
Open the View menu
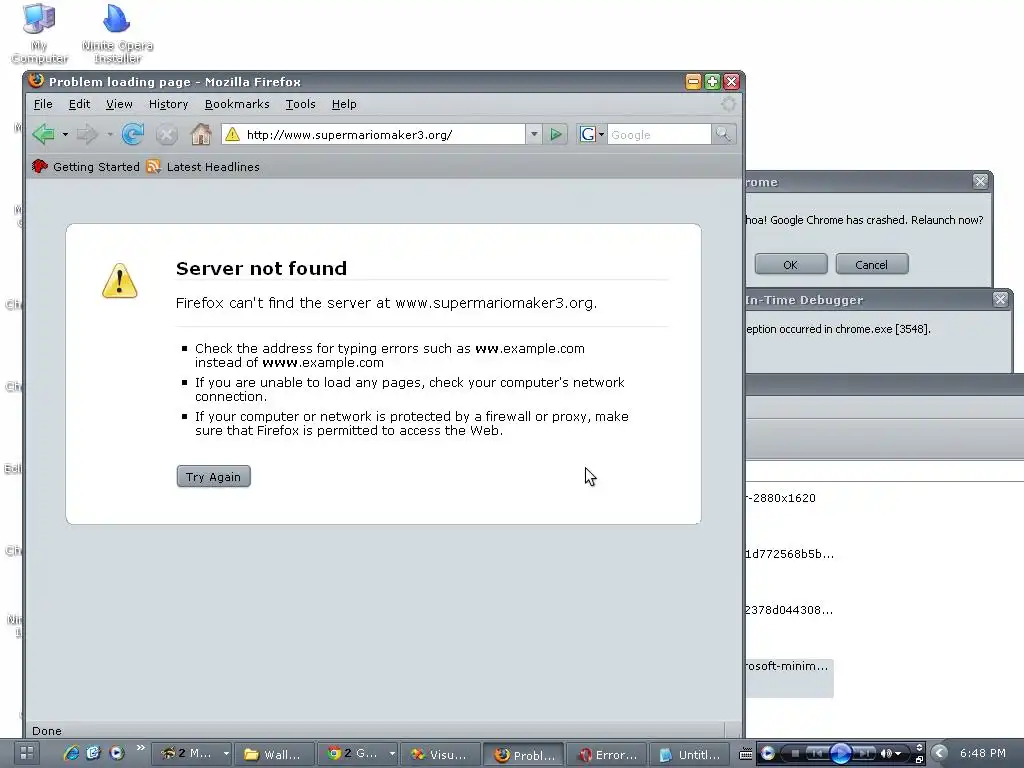point(119,104)
